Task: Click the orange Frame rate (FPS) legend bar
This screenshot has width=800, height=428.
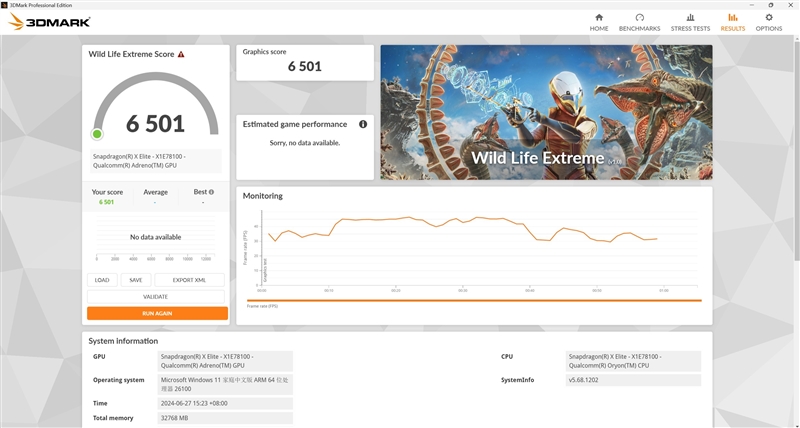Action: coord(474,300)
